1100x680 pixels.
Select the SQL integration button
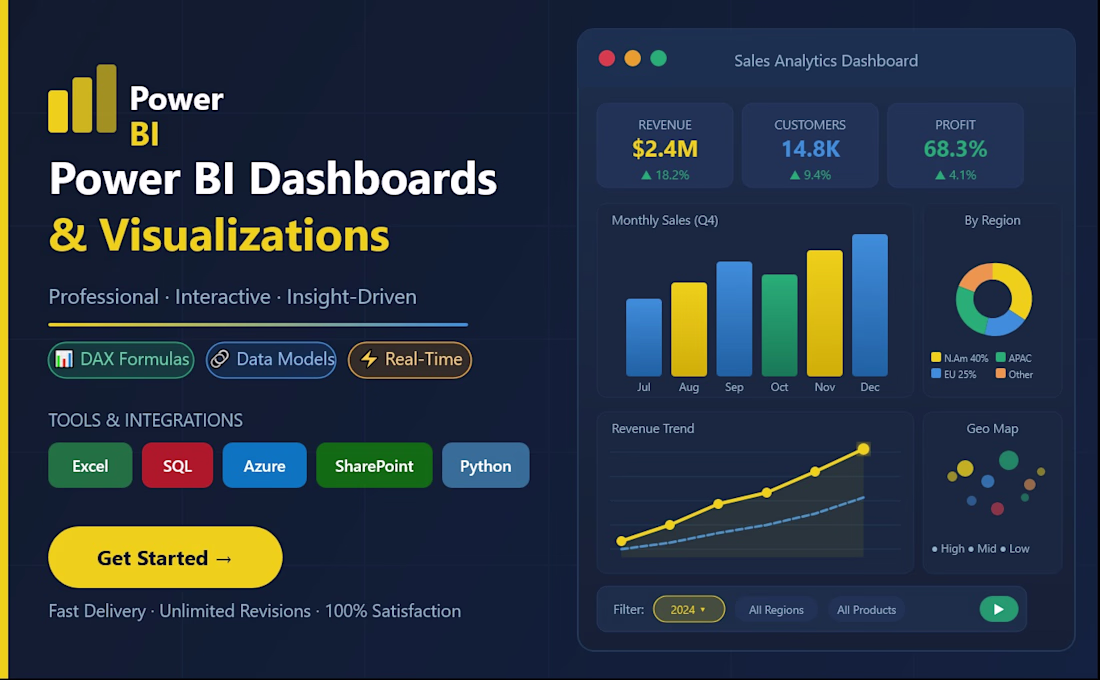[177, 465]
